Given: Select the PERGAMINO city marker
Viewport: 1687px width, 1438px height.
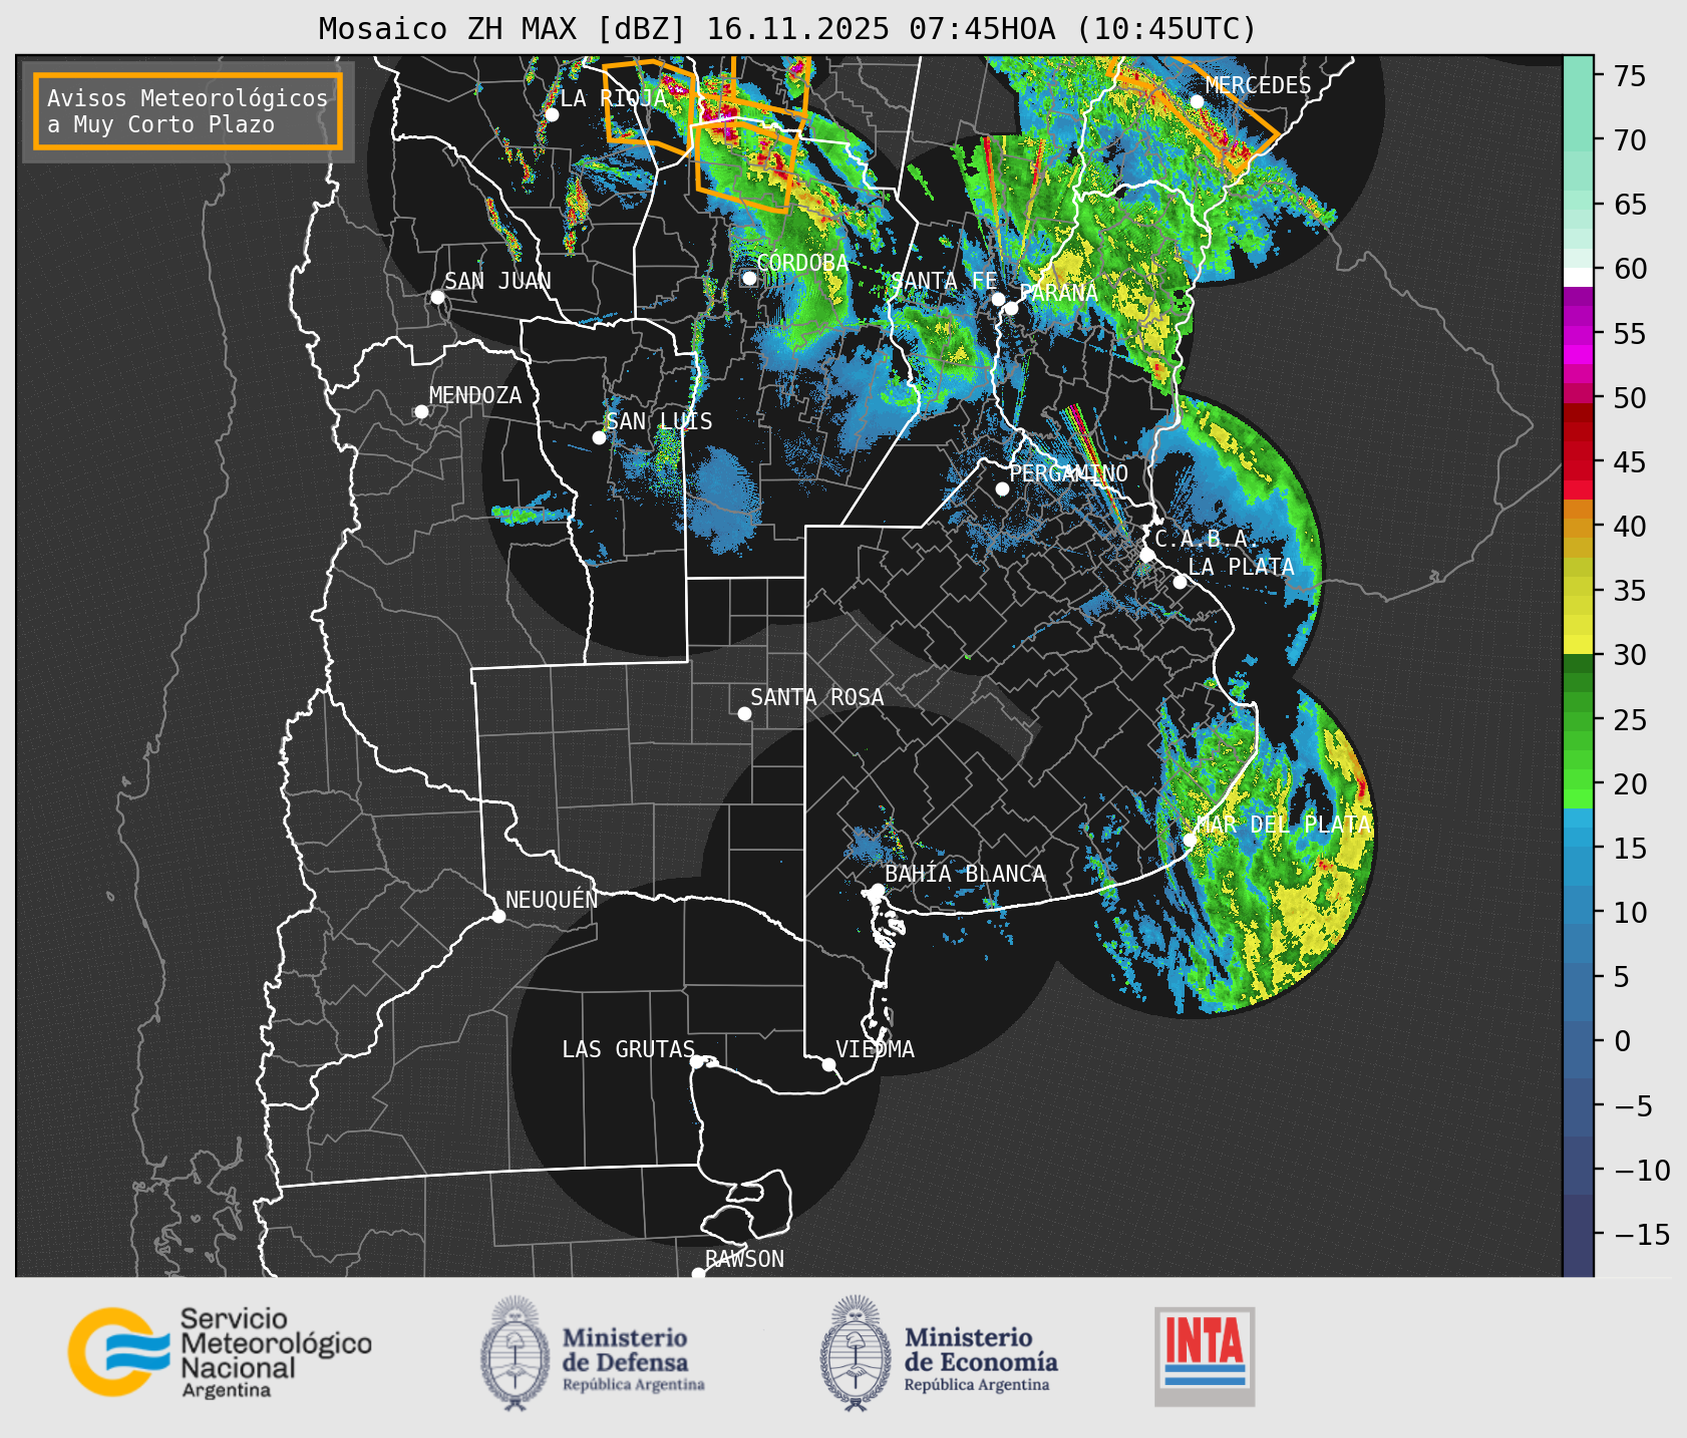Looking at the screenshot, I should click(x=1002, y=489).
